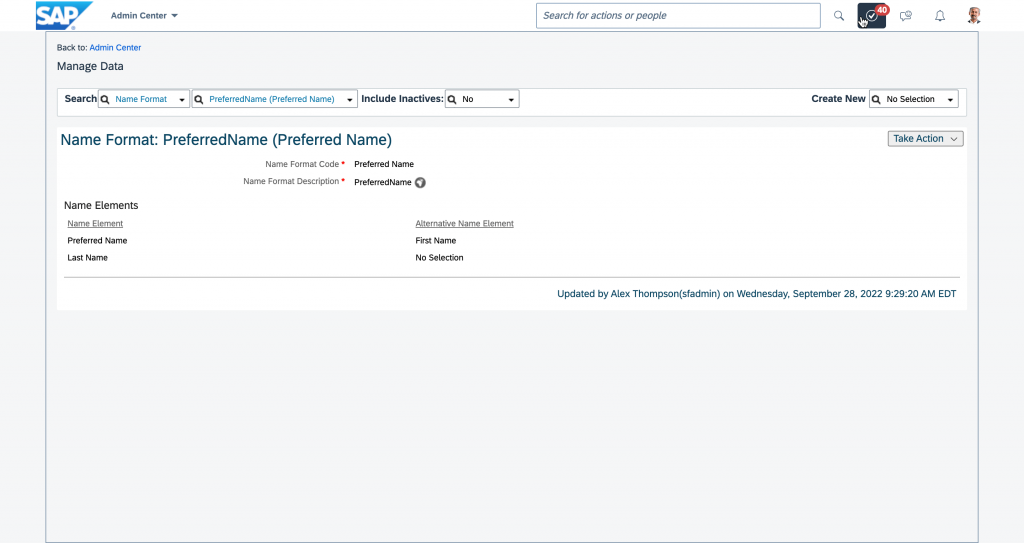Click the SAP logo
Viewport: 1024px width, 543px height.
click(63, 16)
